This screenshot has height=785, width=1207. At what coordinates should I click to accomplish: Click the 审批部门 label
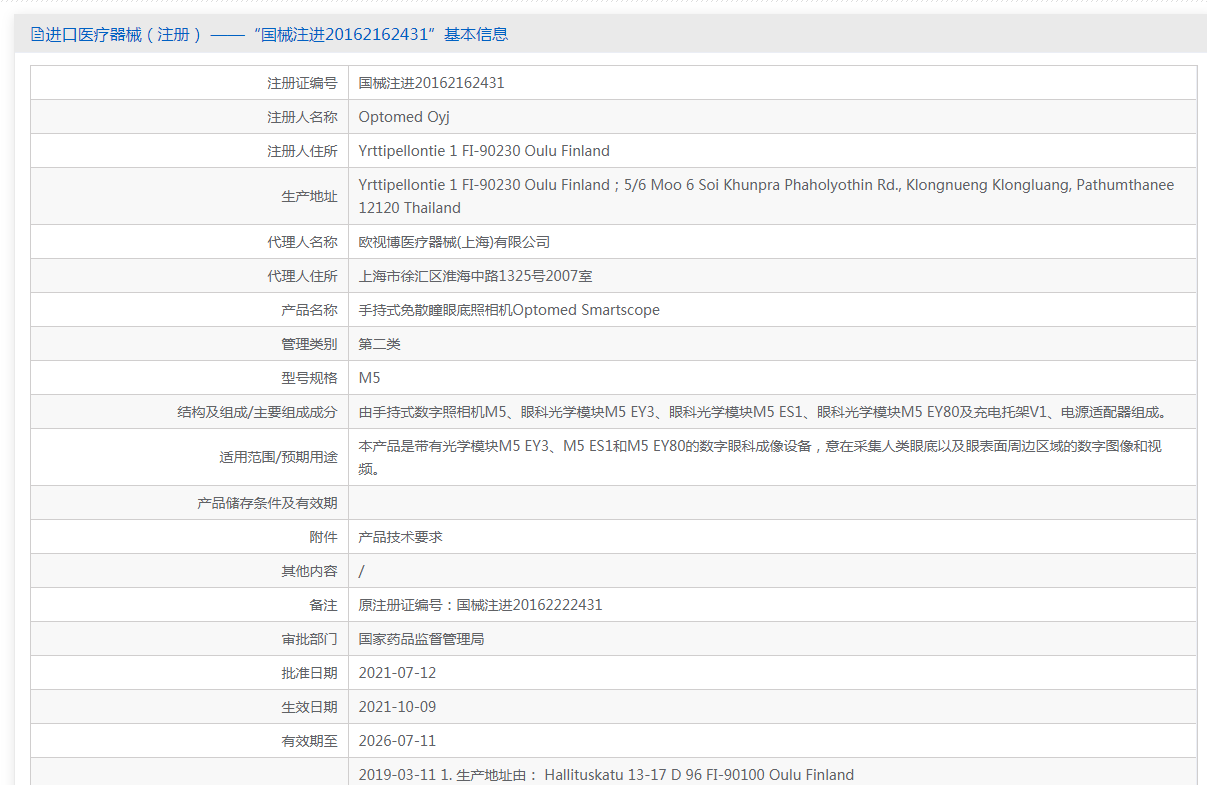(309, 639)
